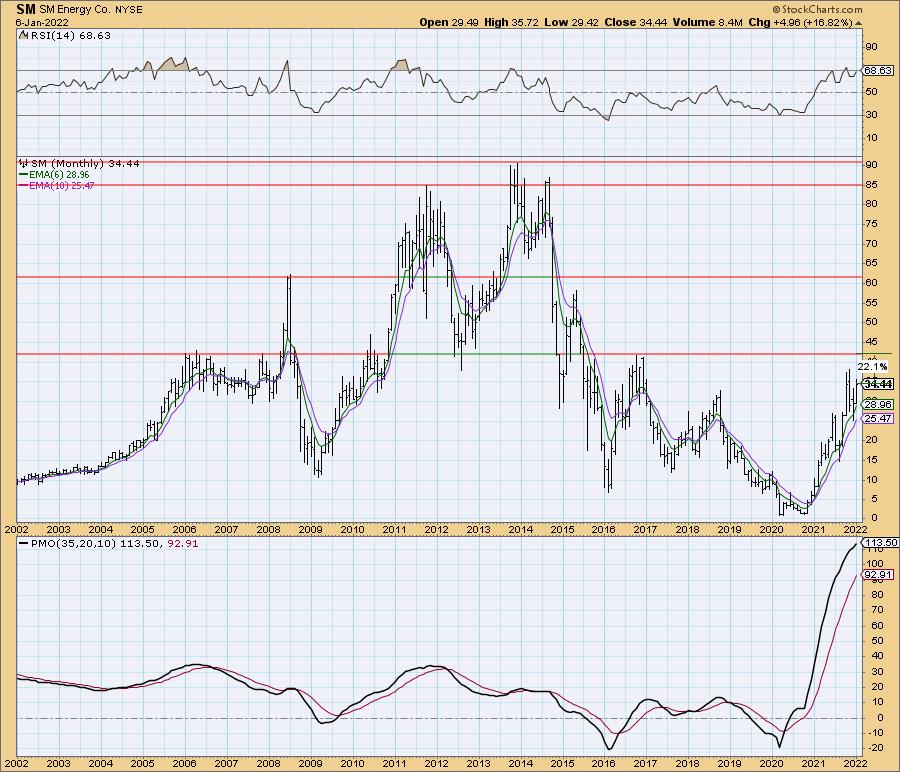Image resolution: width=900 pixels, height=772 pixels.
Task: Click the 90 label on the price axis
Action: point(871,164)
